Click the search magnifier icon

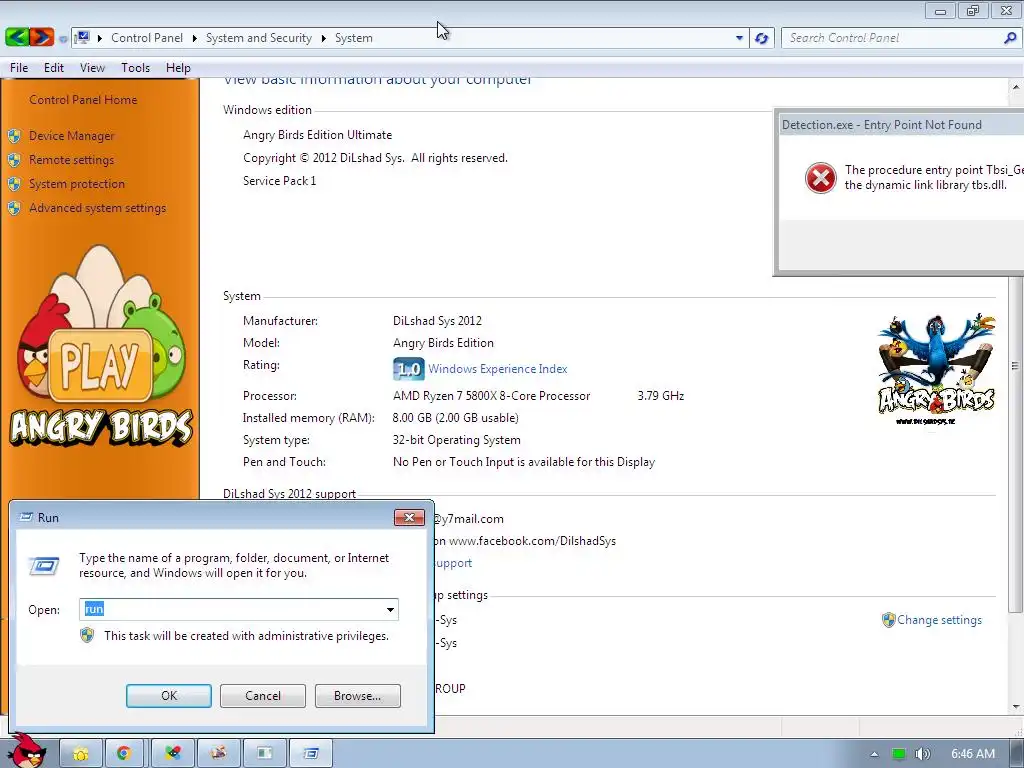click(x=1010, y=38)
